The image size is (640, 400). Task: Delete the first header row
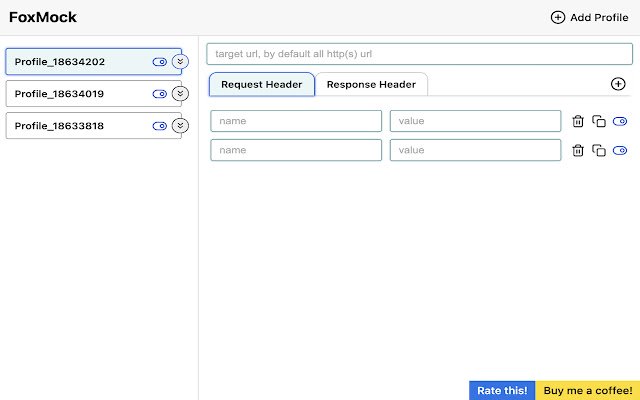point(578,121)
